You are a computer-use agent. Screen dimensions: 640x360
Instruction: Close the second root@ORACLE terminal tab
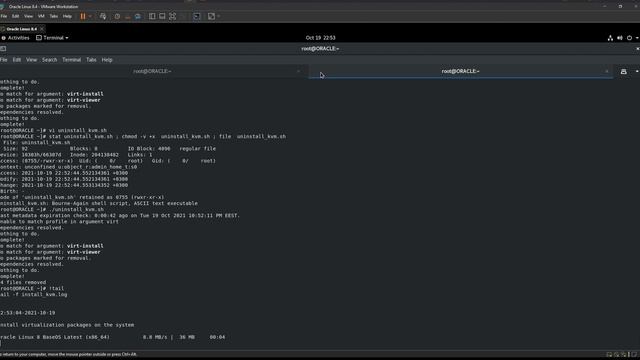click(x=607, y=71)
